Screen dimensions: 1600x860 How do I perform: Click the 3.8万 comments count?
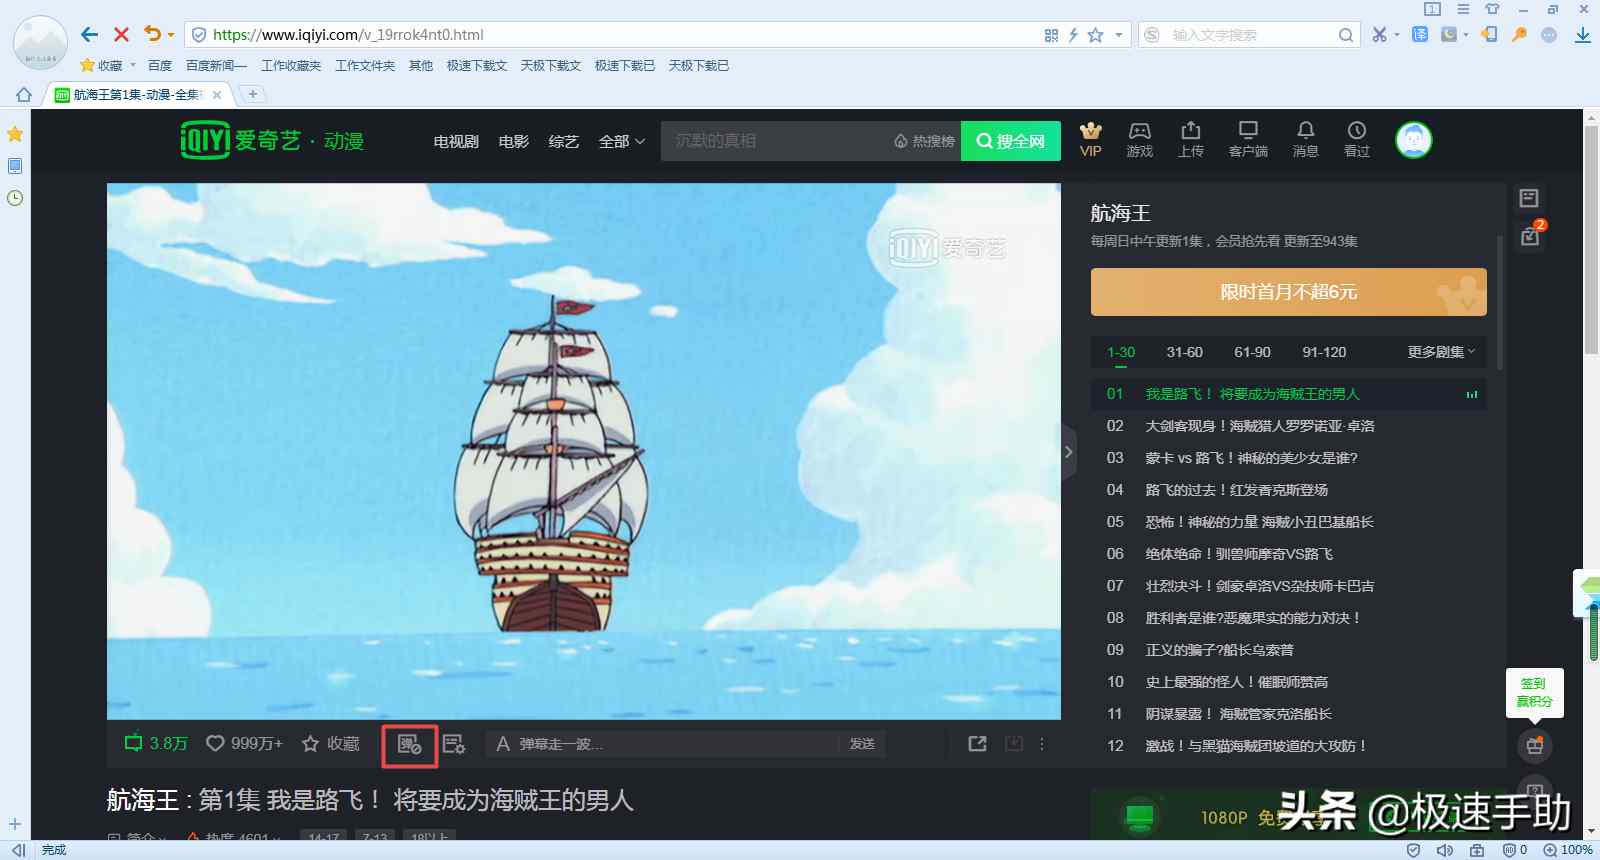[x=156, y=744]
